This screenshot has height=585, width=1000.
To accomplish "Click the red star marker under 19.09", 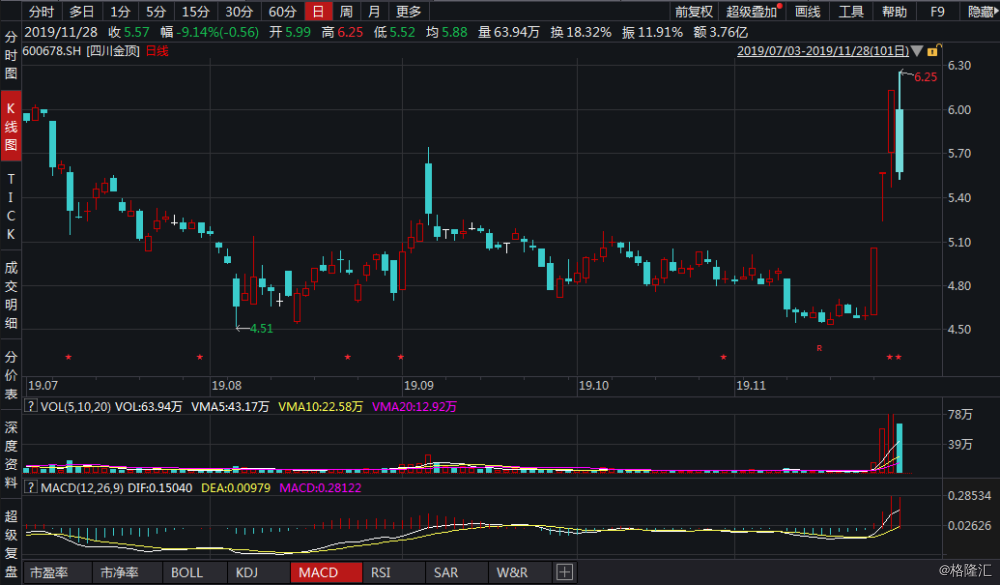I will (x=401, y=357).
